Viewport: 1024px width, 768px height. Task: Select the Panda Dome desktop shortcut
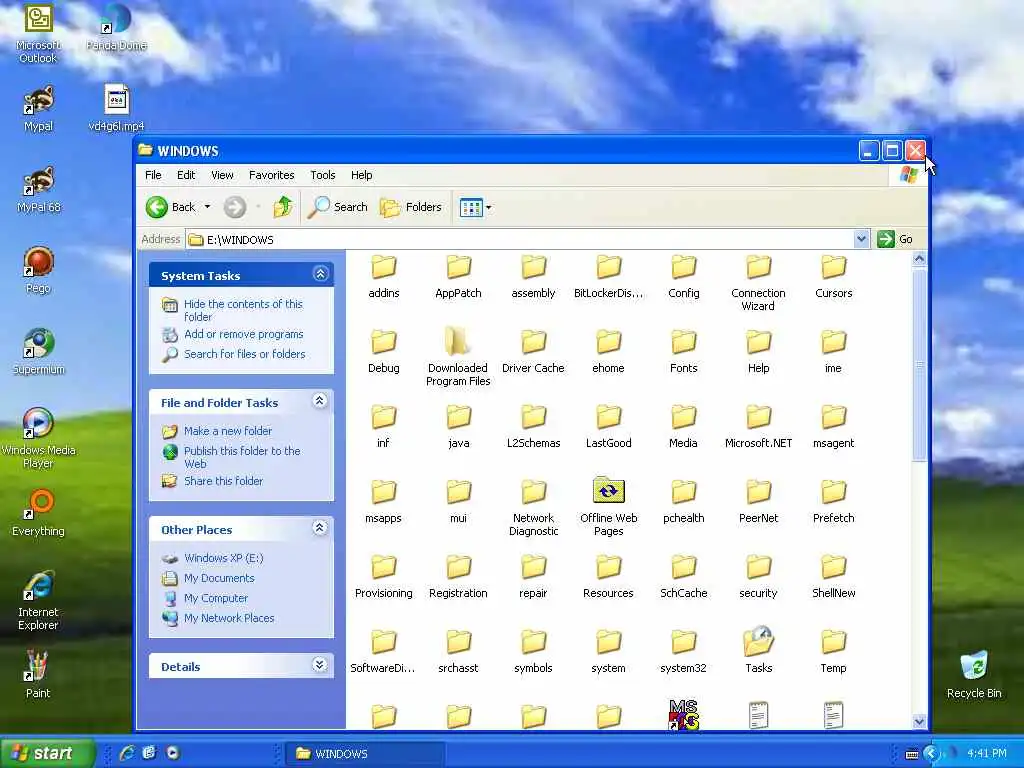pyautogui.click(x=116, y=26)
